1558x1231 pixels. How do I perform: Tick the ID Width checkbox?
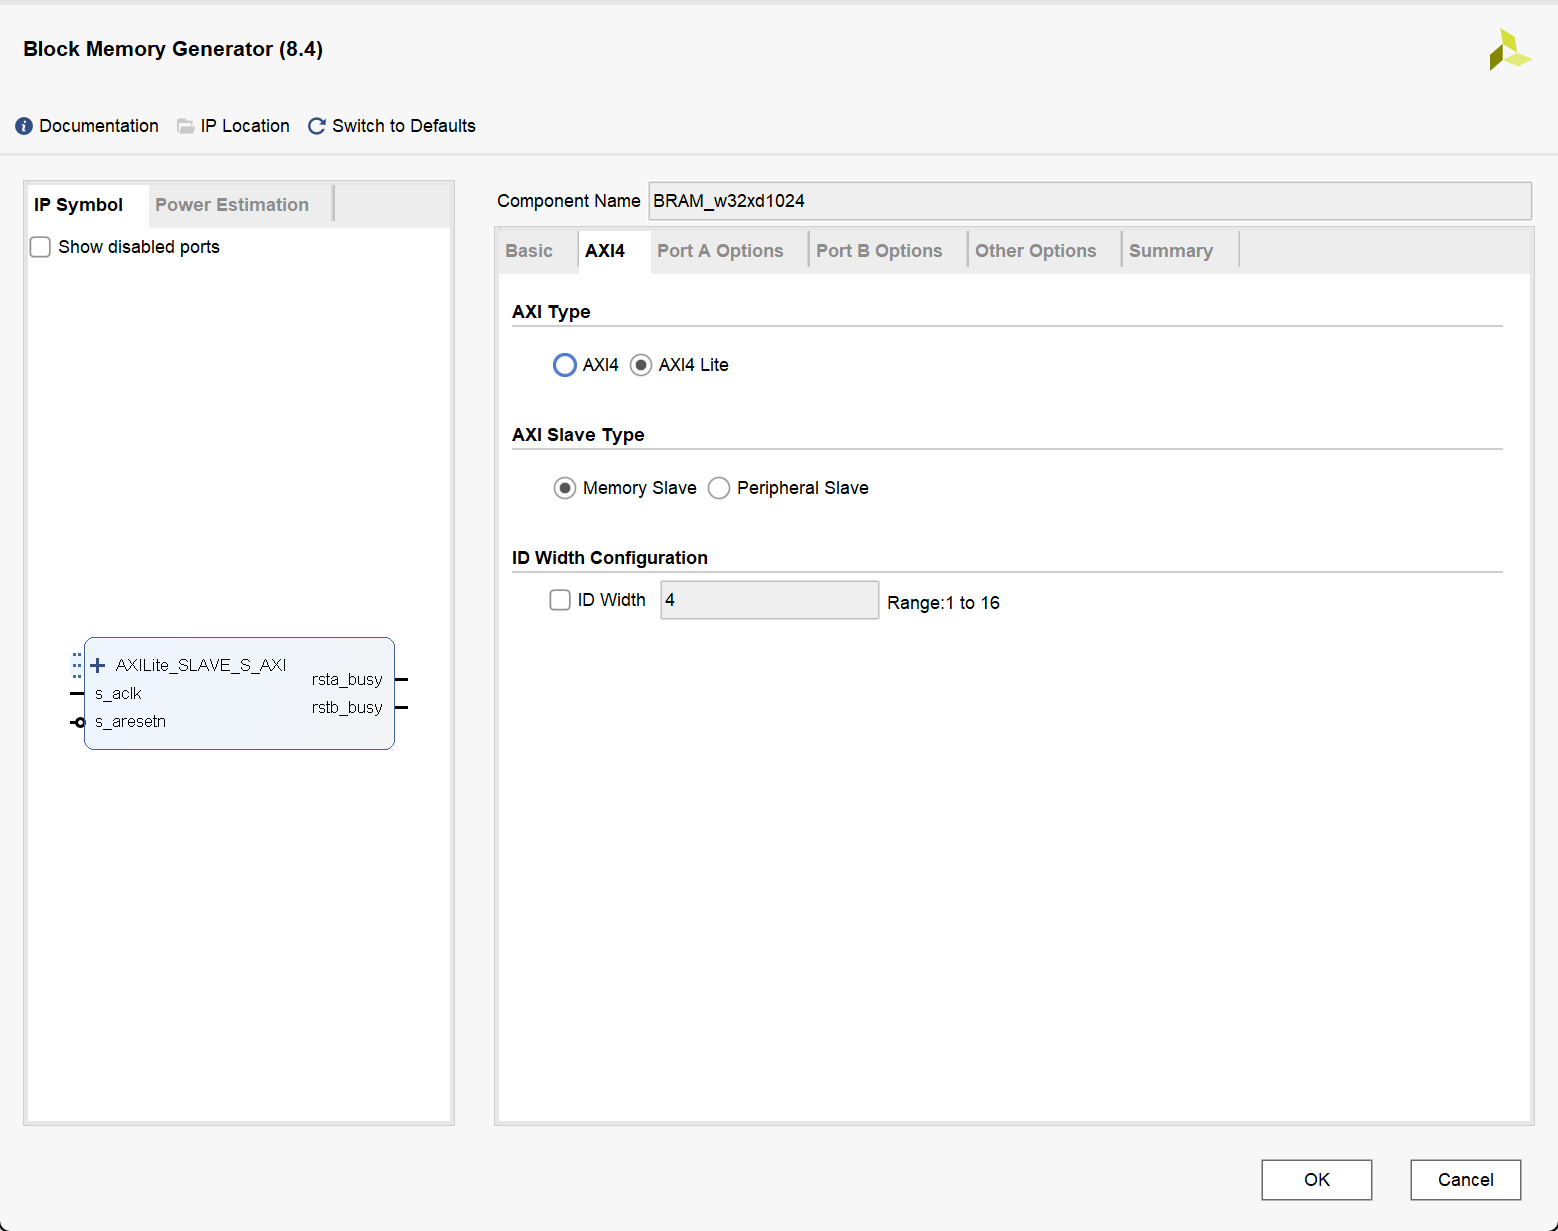560,600
